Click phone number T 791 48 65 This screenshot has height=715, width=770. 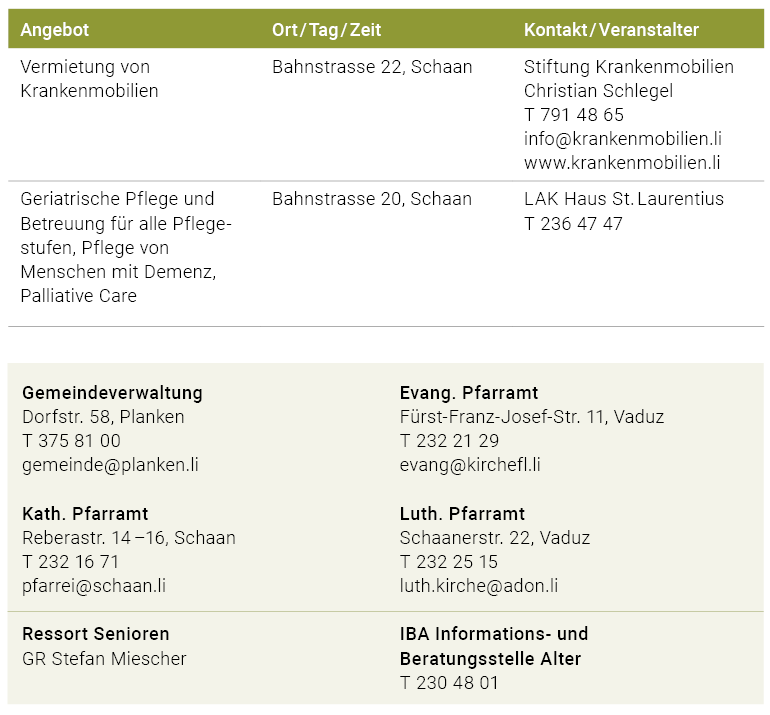coord(574,115)
